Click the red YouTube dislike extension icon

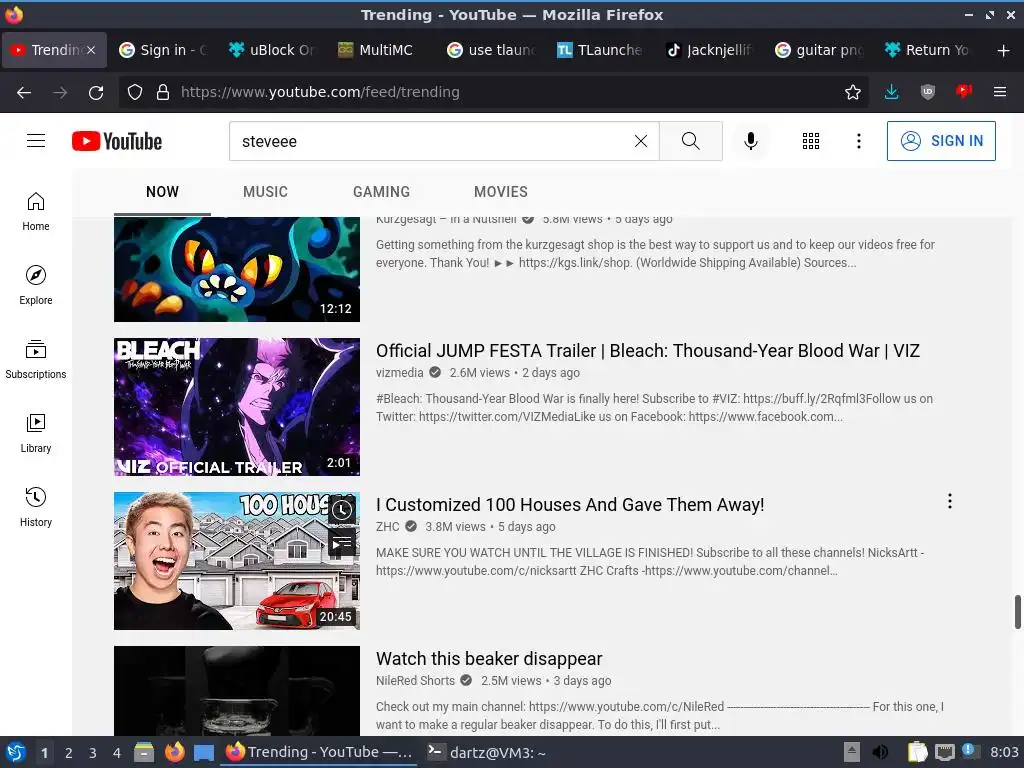pos(964,92)
